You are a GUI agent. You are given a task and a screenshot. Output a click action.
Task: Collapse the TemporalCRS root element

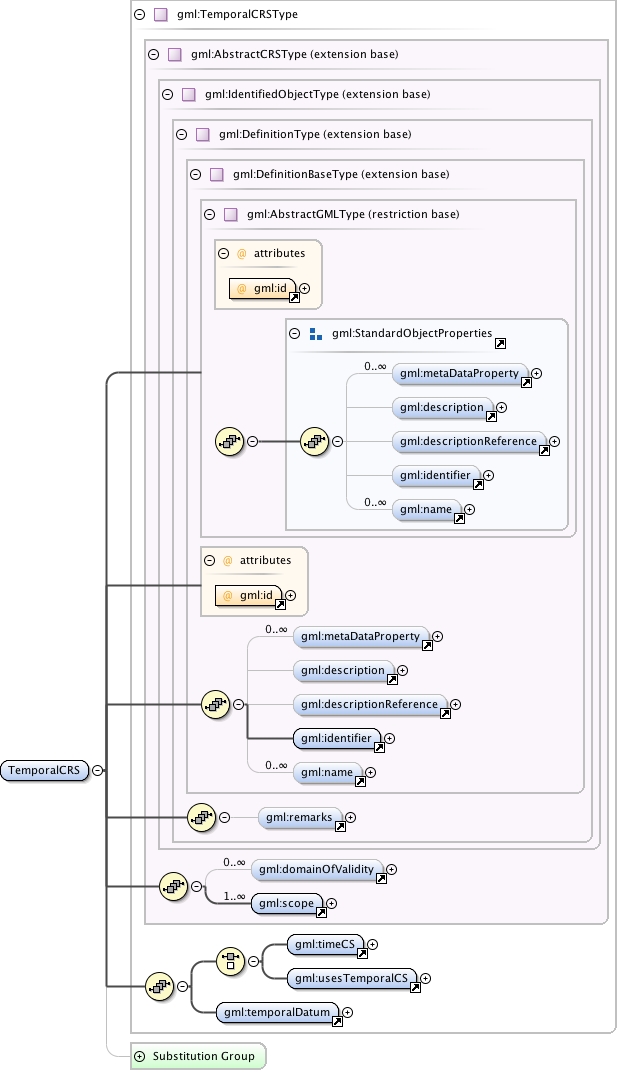(97, 771)
